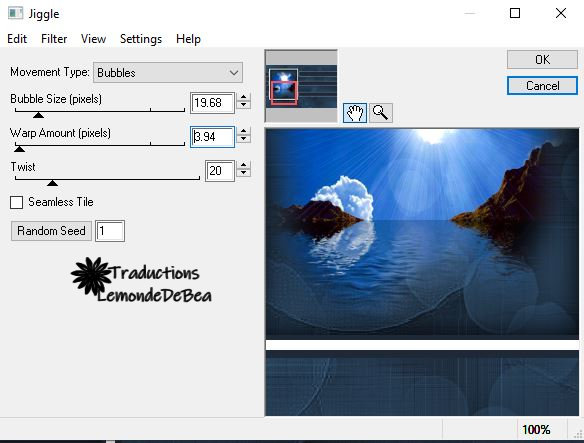Screen dimensions: 584x443
Task: Decrease Warp Amount with down arrow
Action: click(x=244, y=139)
